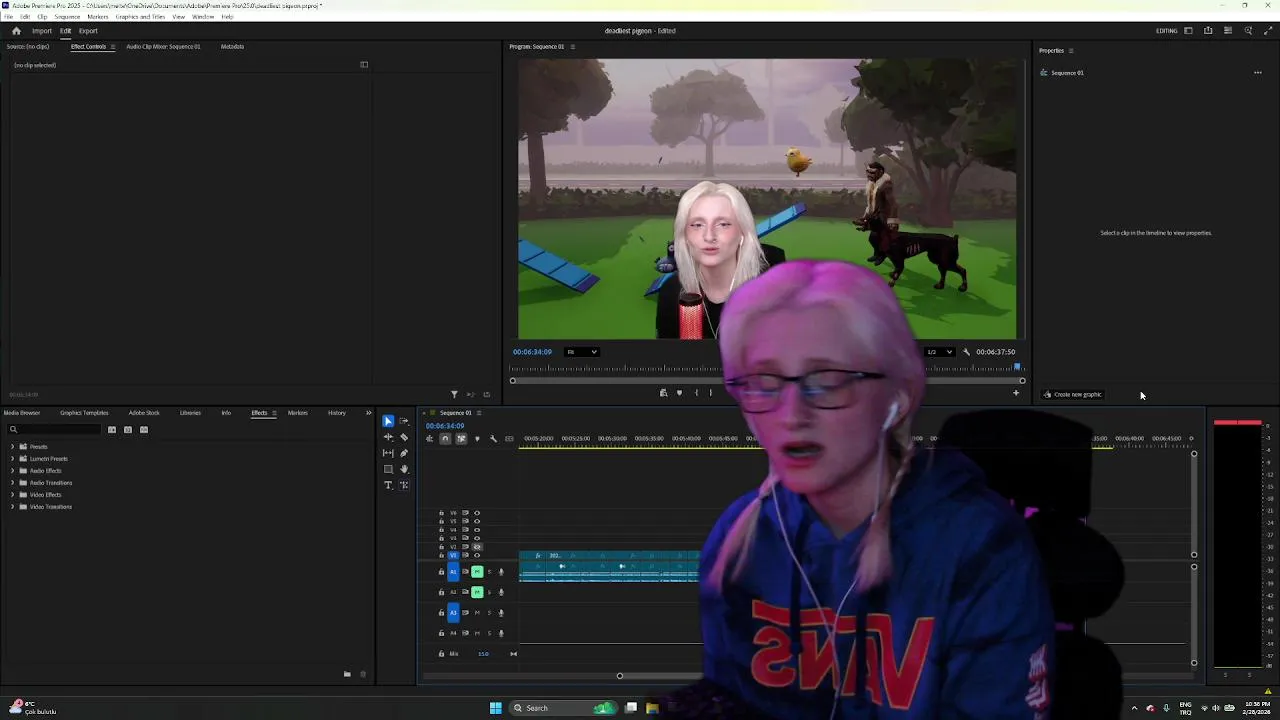
Task: Adjust the timeline horizontal zoom handle
Action: [619, 676]
